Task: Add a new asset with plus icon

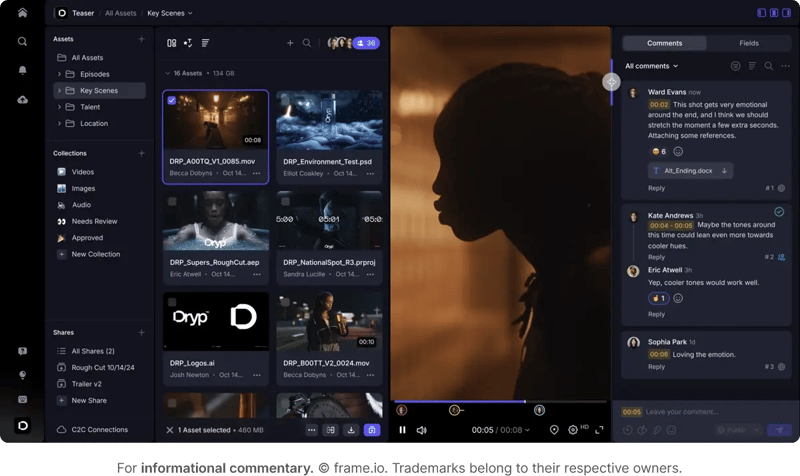Action: [290, 43]
